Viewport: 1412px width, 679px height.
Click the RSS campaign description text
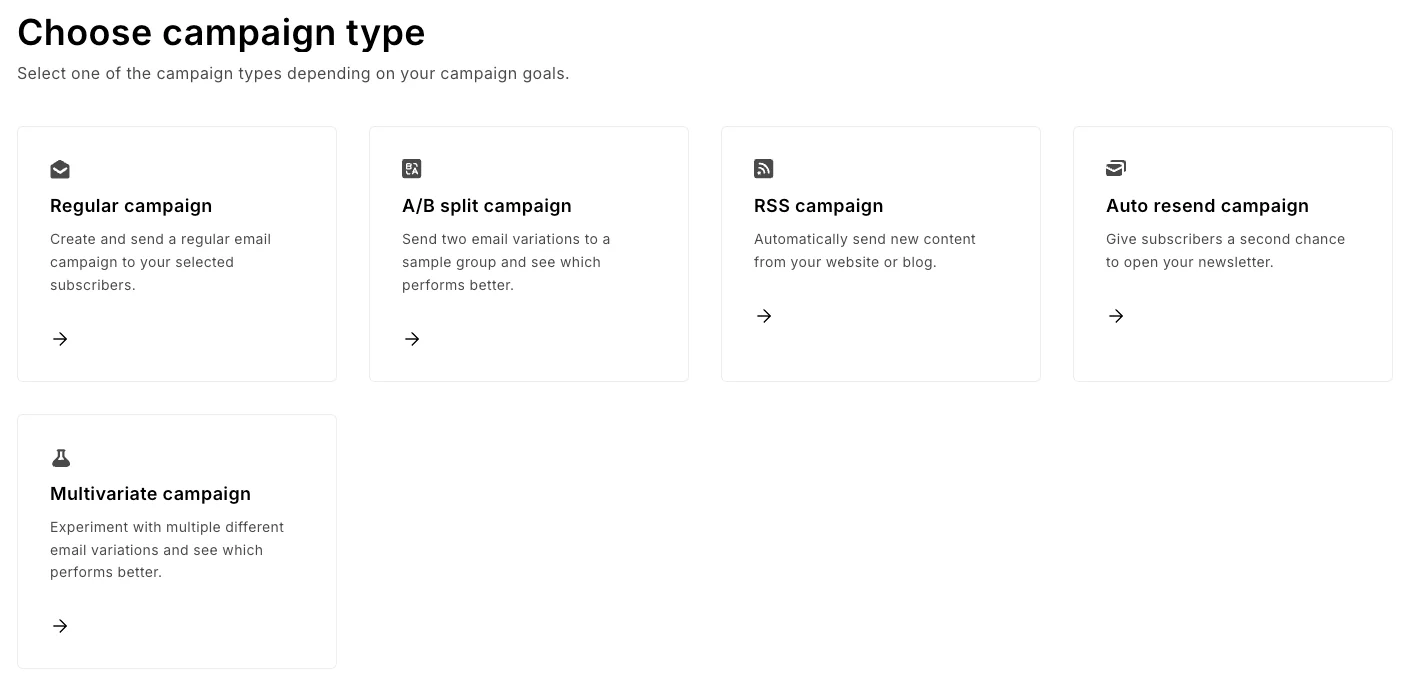click(865, 250)
